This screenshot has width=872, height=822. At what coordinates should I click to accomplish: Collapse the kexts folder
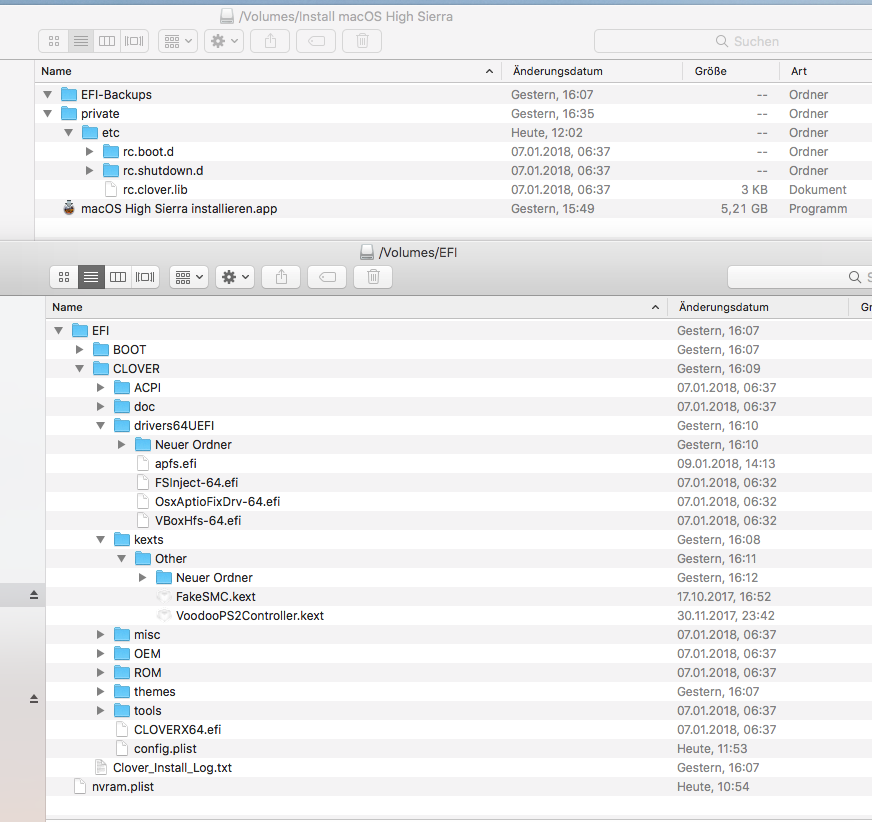click(x=101, y=539)
